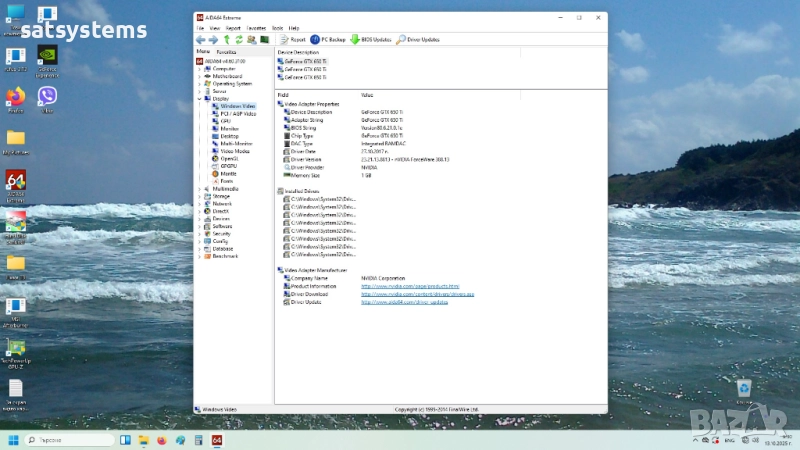Select the OpenGL item in tree
Viewport: 800px width, 450px height.
[x=228, y=158]
